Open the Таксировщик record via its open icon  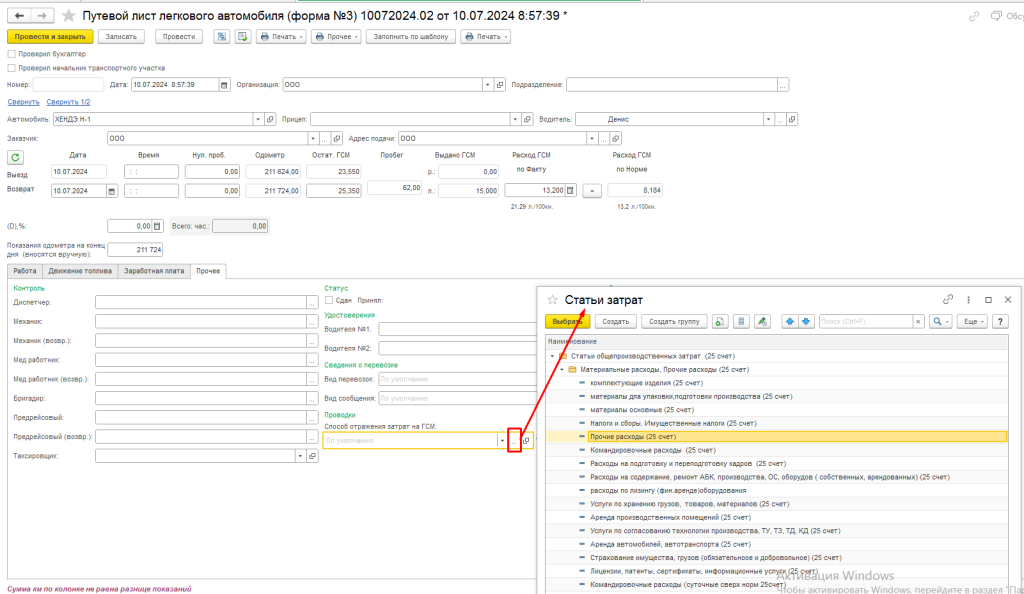pyautogui.click(x=312, y=456)
